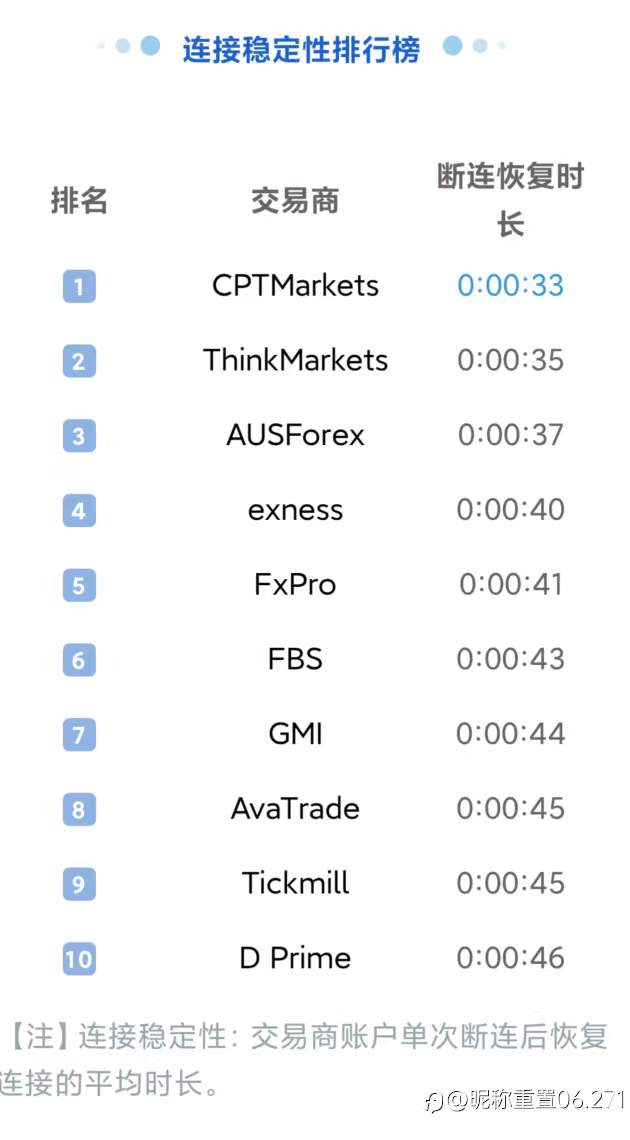Click the rank 9 badge icon

[79, 884]
